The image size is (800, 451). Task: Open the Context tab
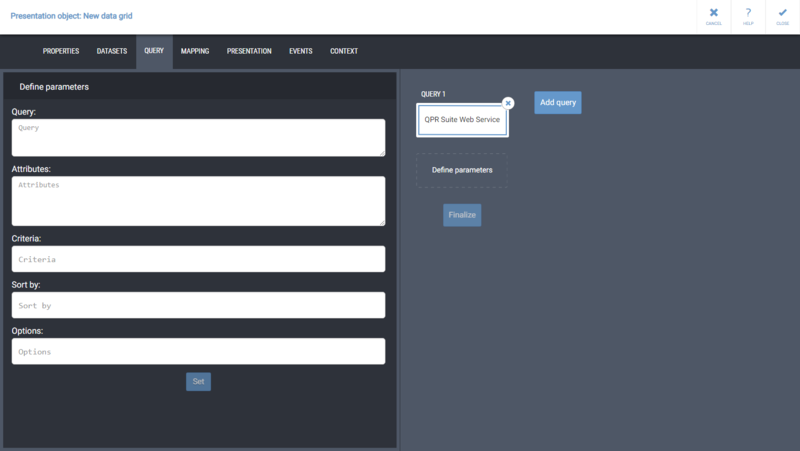point(344,51)
